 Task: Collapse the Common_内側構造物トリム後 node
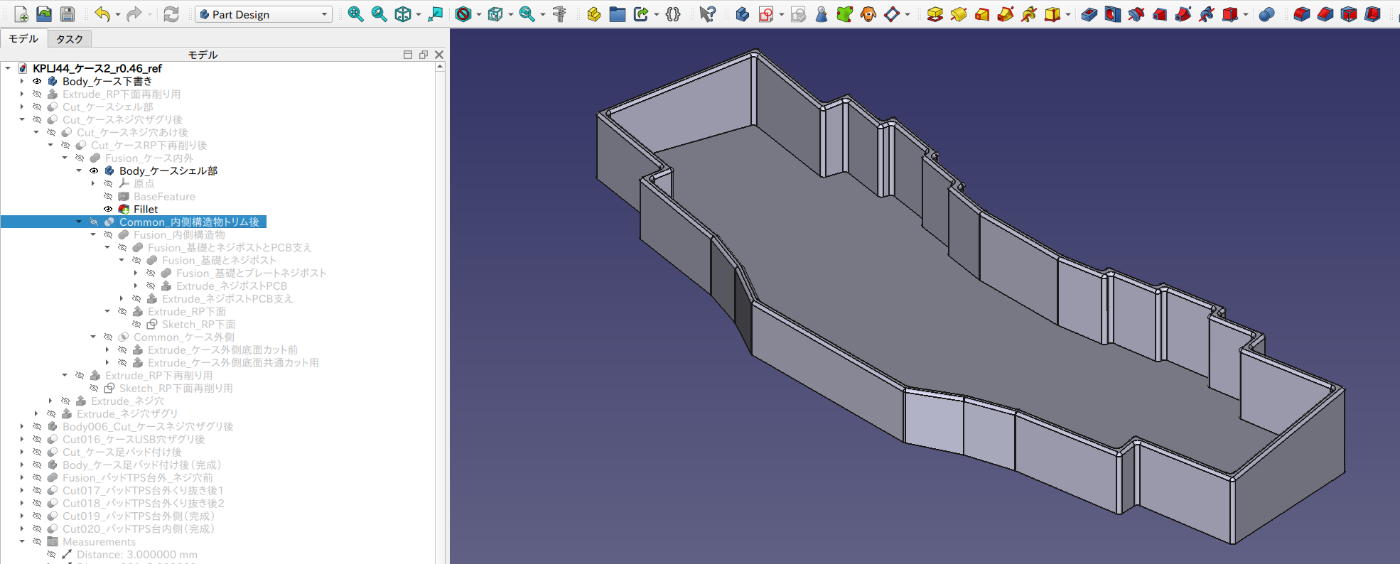tap(79, 222)
